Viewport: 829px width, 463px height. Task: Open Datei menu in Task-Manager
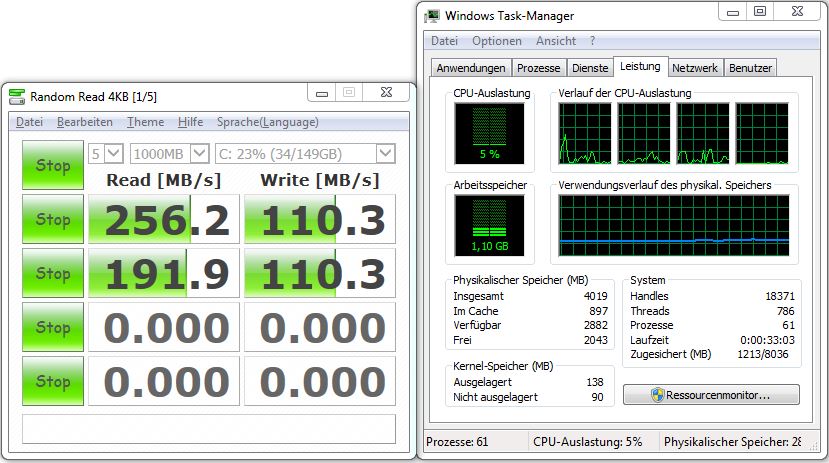coord(444,41)
